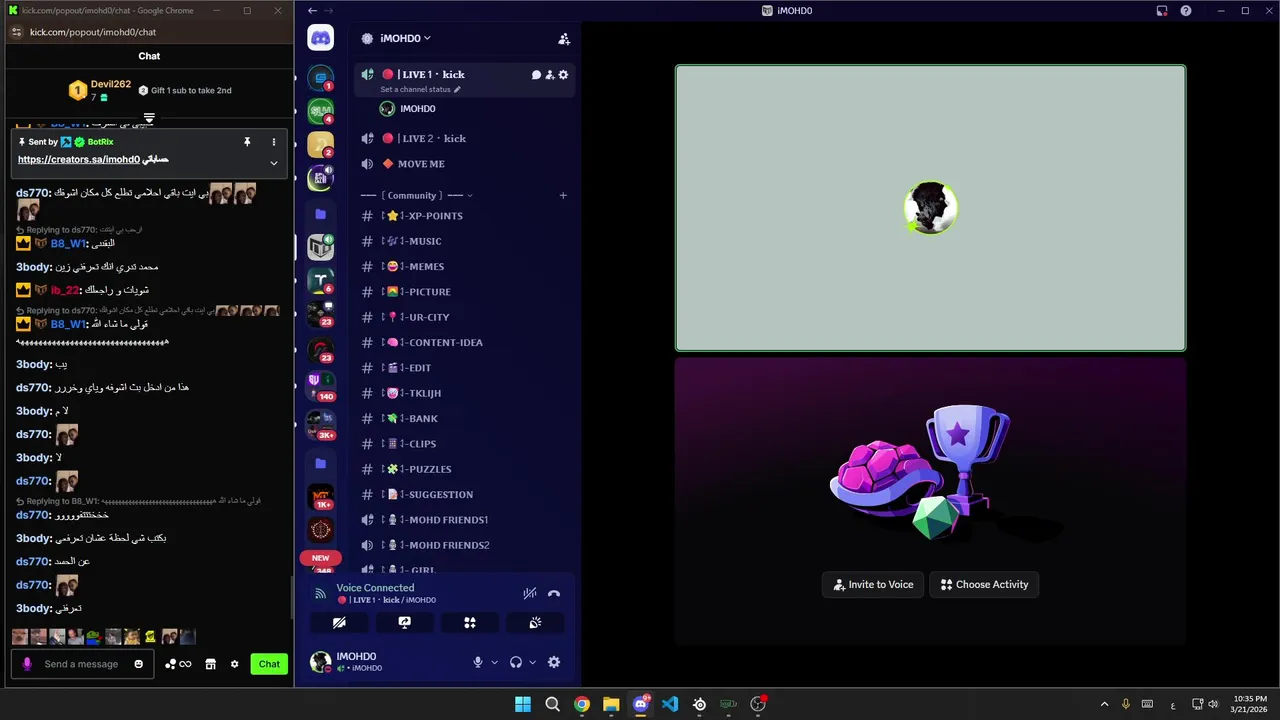Open first server folder in sidebar
1280x720 pixels.
(x=321, y=214)
